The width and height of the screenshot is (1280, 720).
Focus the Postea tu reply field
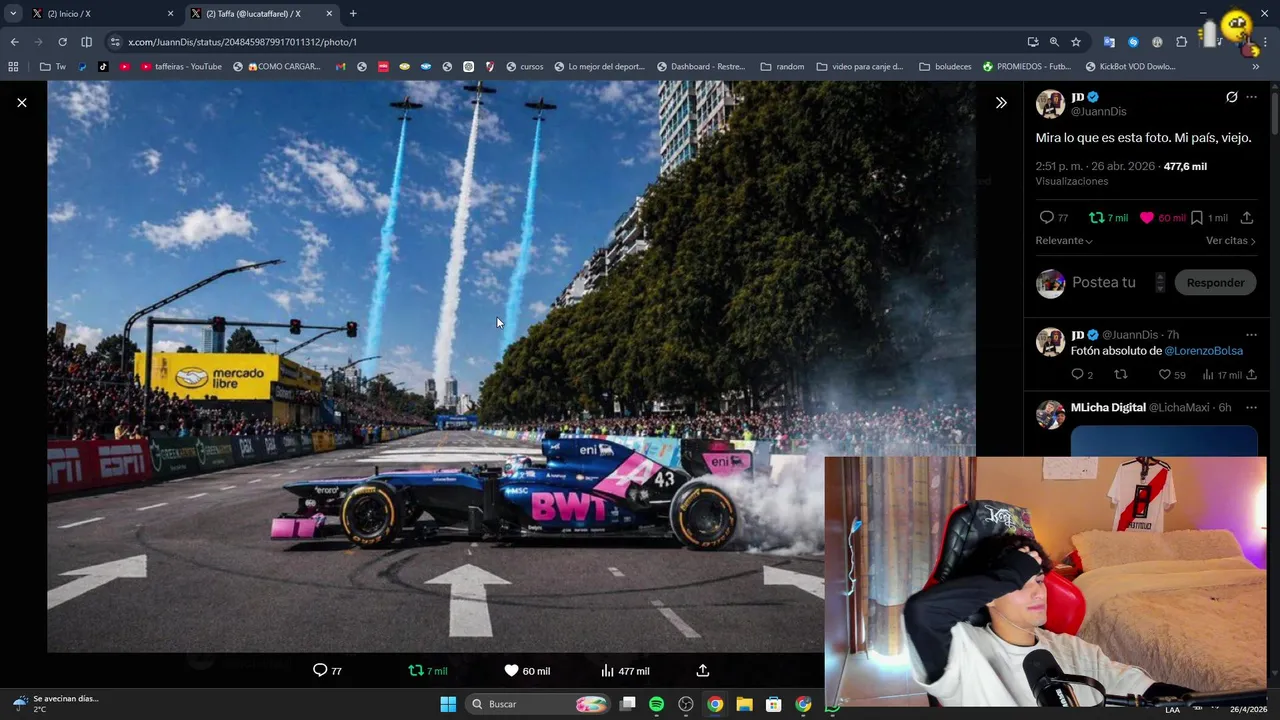pos(1103,283)
